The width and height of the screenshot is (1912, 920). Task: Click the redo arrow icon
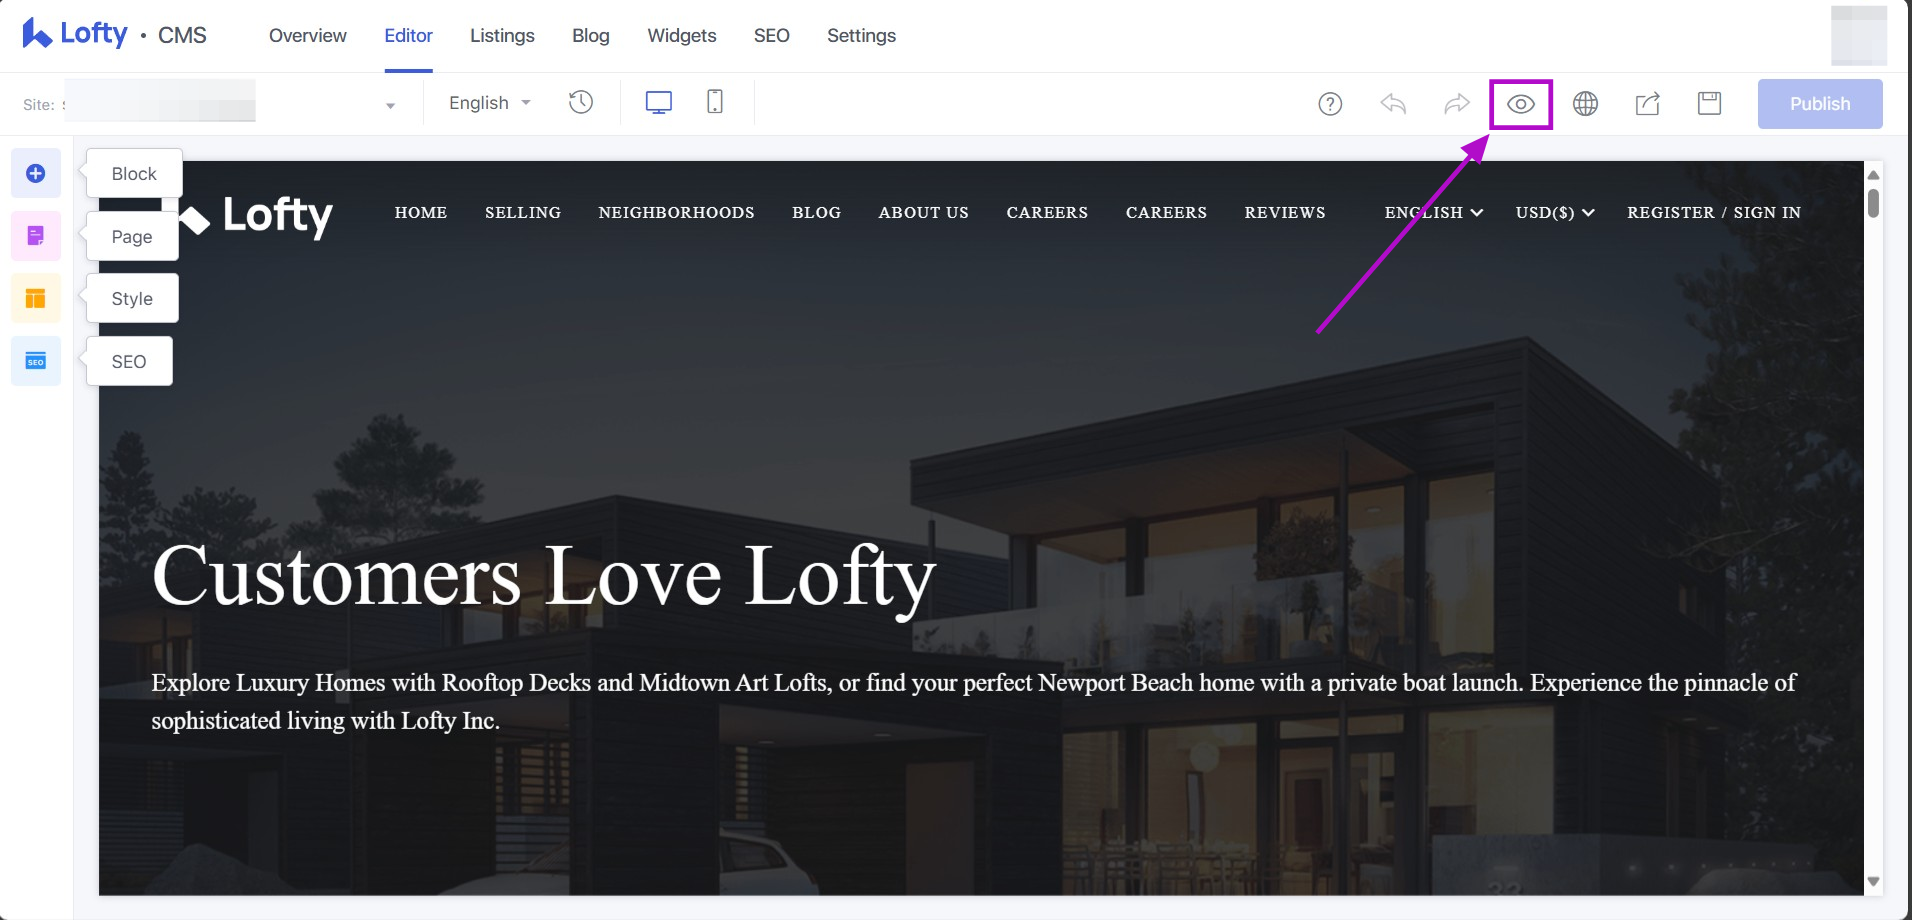click(1457, 103)
